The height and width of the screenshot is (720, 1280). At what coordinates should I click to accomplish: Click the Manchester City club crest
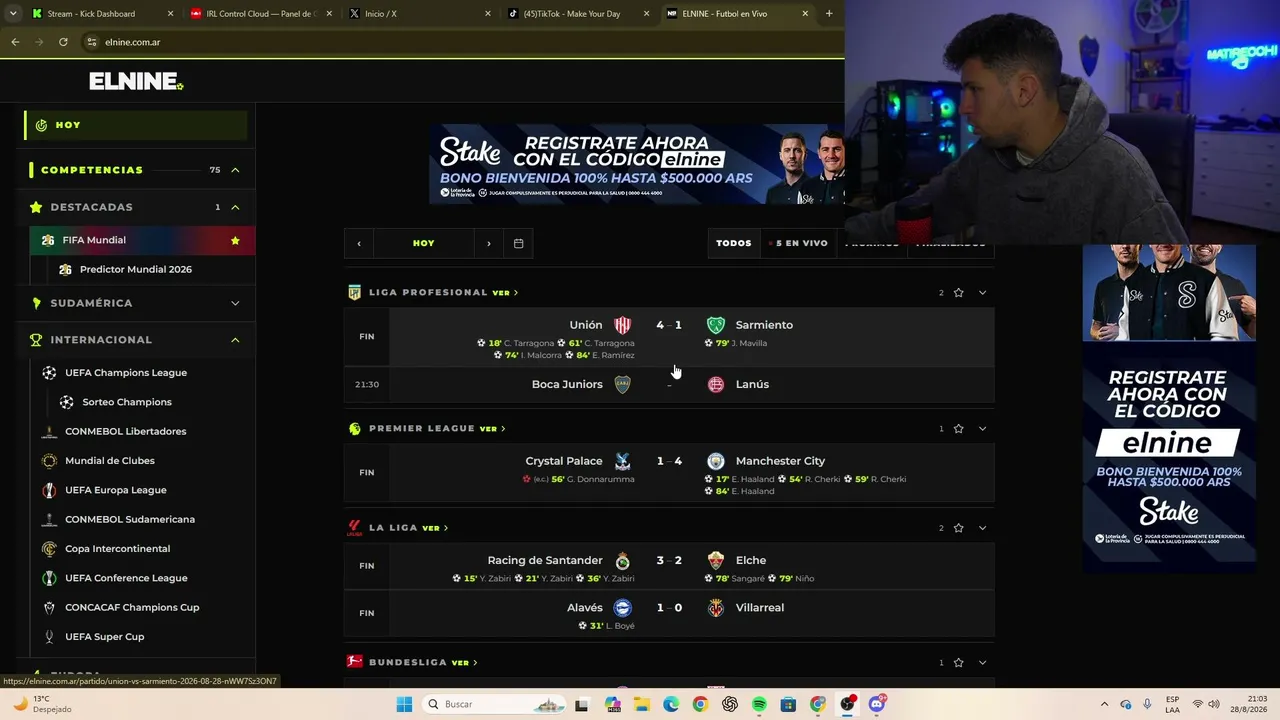pos(716,461)
